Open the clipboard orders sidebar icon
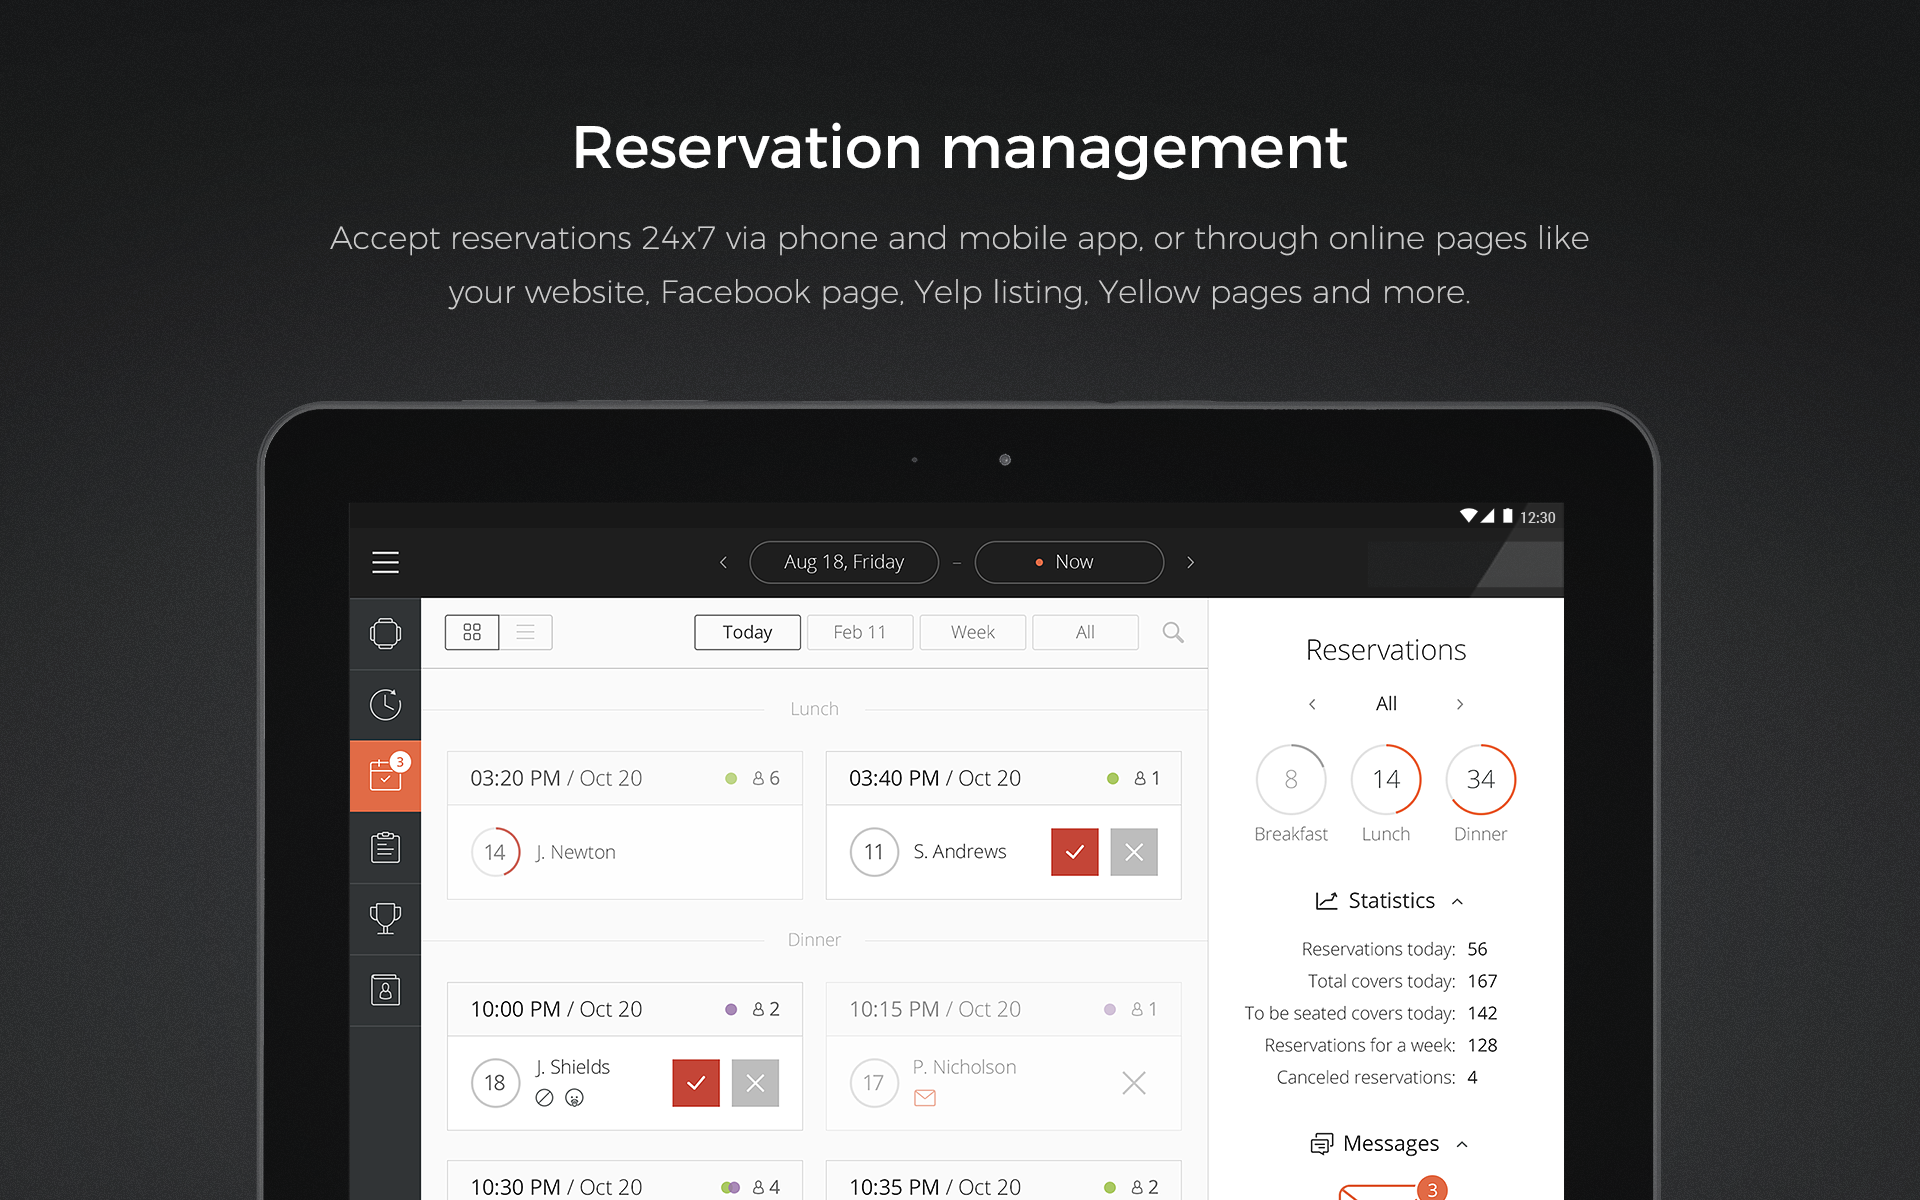Screen dimensions: 1920x1200 (385, 847)
